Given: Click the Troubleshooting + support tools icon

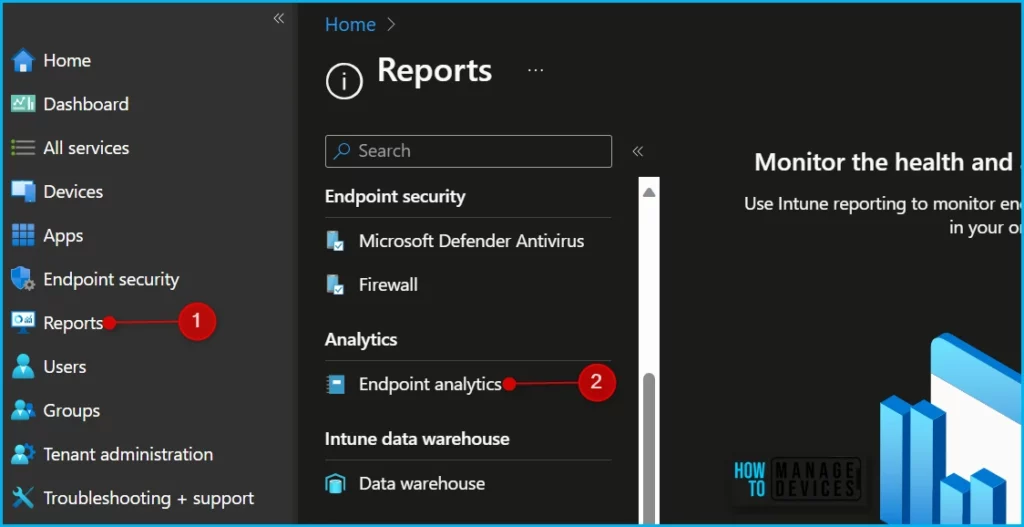Looking at the screenshot, I should [23, 498].
